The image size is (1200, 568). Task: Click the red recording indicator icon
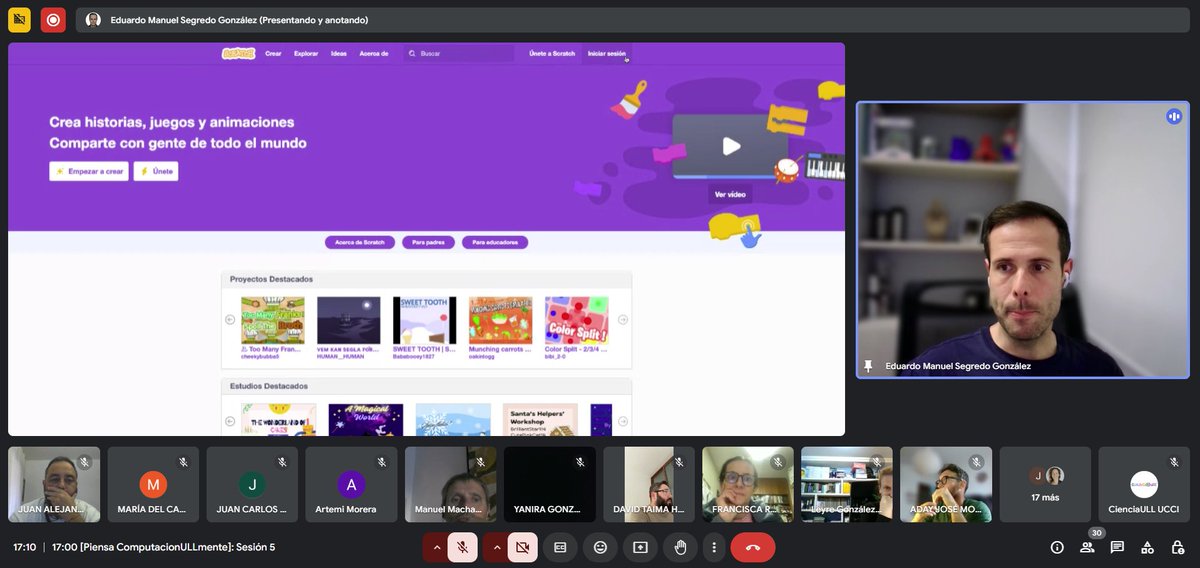point(53,20)
